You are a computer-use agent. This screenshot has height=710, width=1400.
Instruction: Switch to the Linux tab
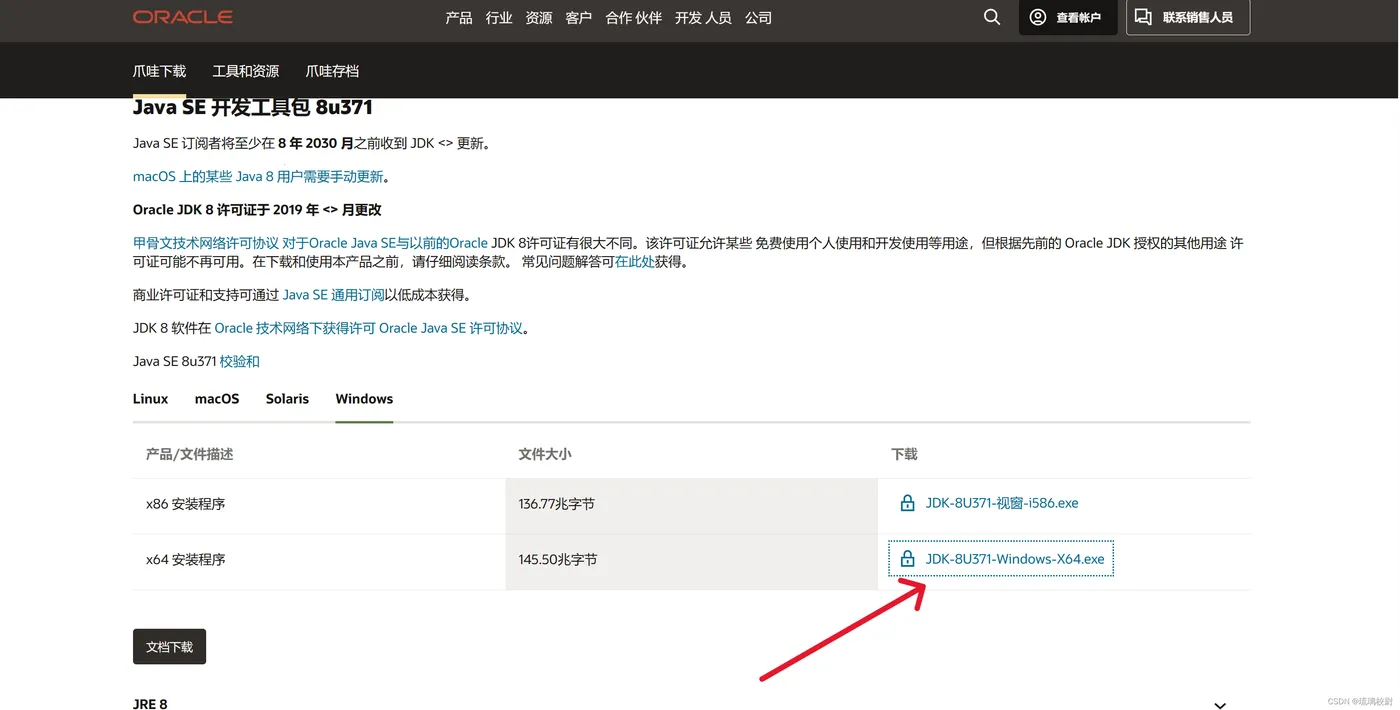(x=151, y=399)
